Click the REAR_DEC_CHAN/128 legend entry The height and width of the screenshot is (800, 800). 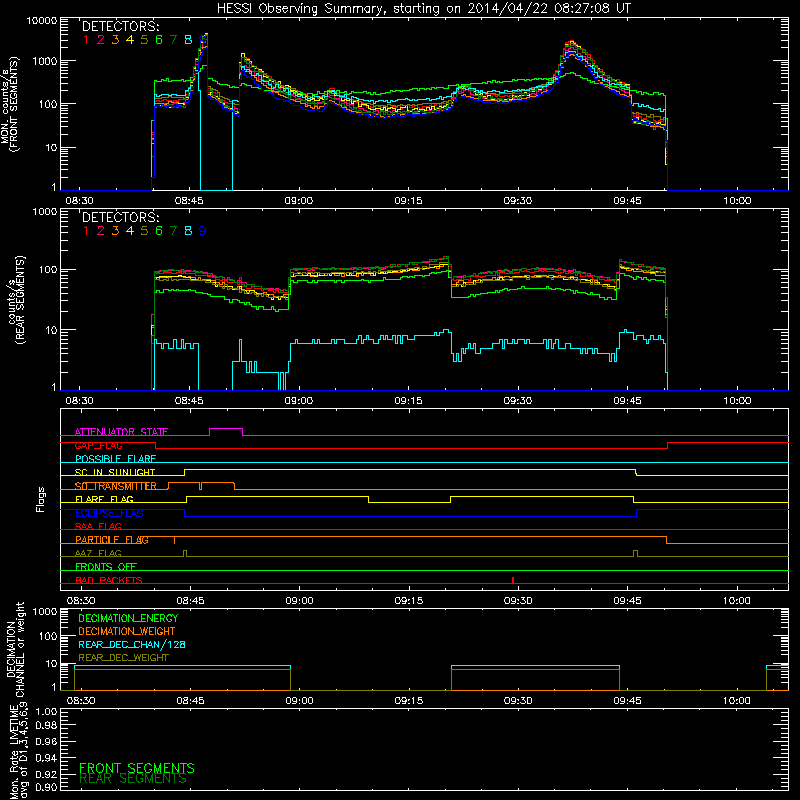click(x=132, y=644)
